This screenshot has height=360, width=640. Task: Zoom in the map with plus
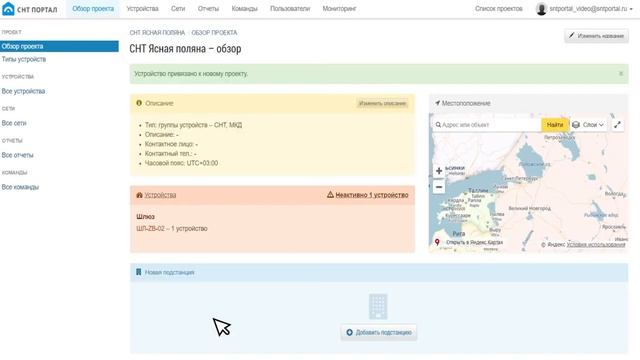pyautogui.click(x=439, y=171)
